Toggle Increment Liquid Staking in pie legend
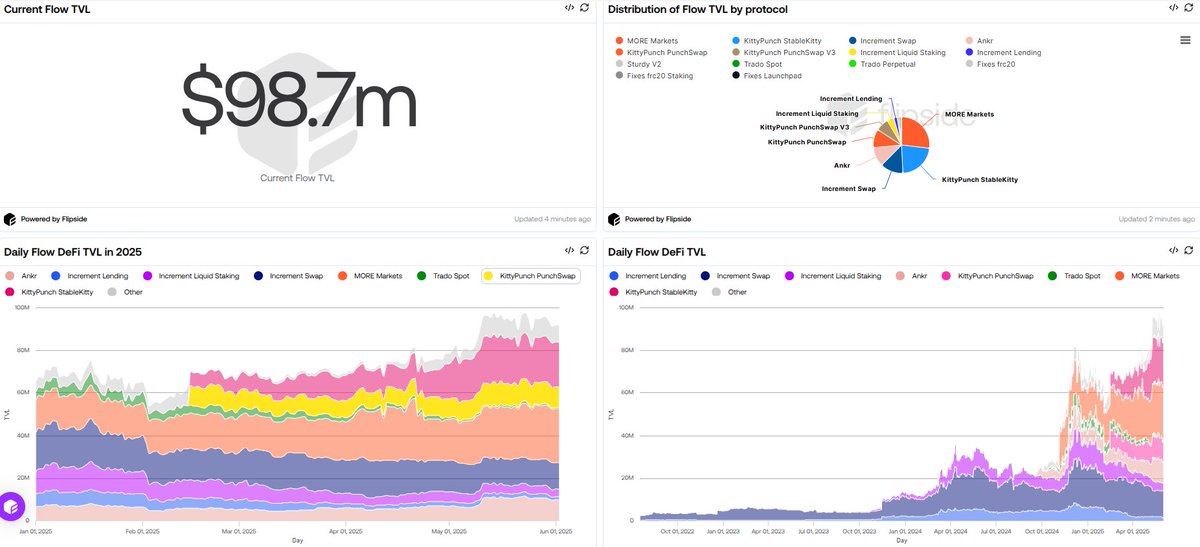The width and height of the screenshot is (1200, 547). tap(896, 52)
